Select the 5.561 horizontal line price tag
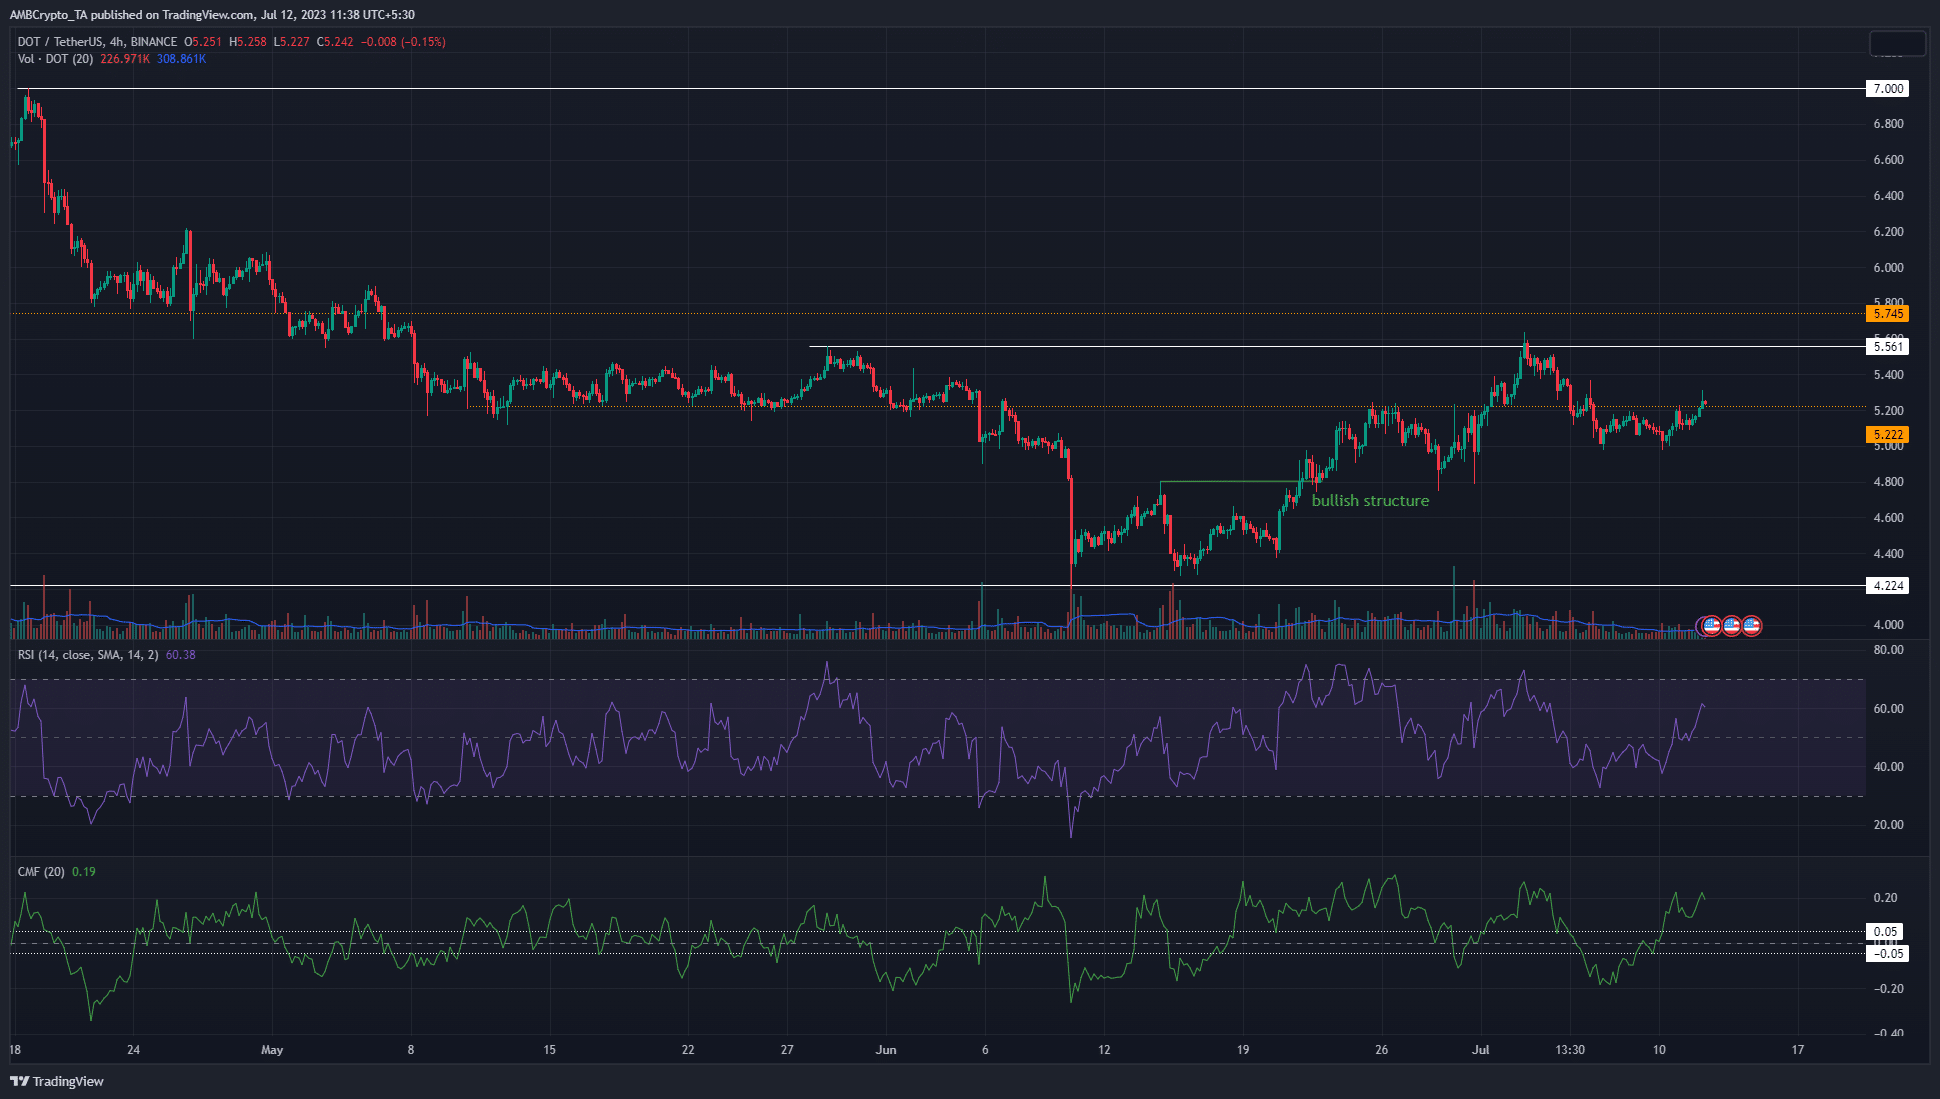The height and width of the screenshot is (1099, 1940). pos(1887,347)
